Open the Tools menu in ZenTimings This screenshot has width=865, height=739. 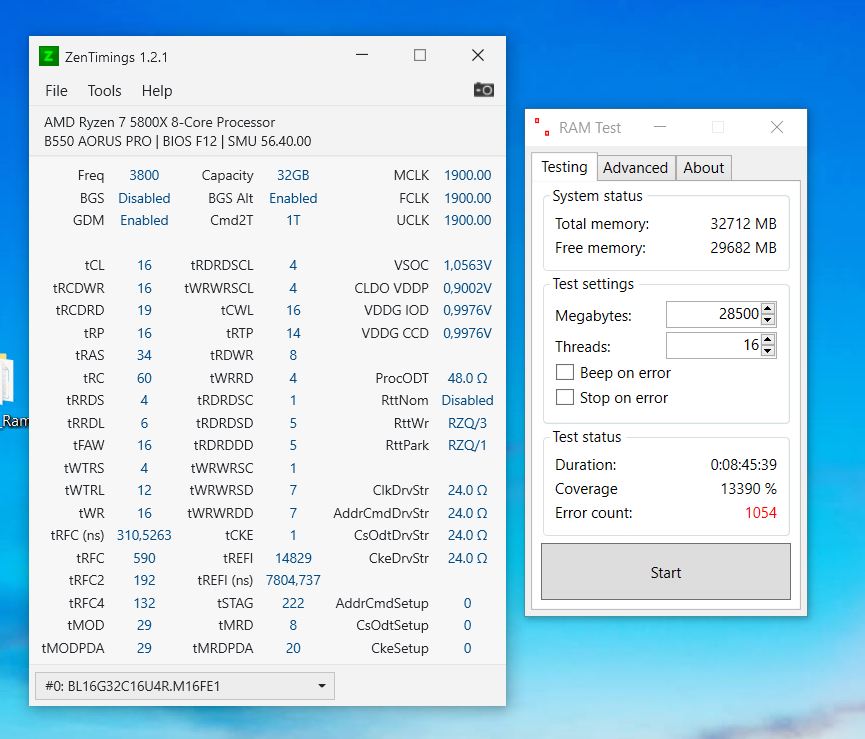(104, 90)
